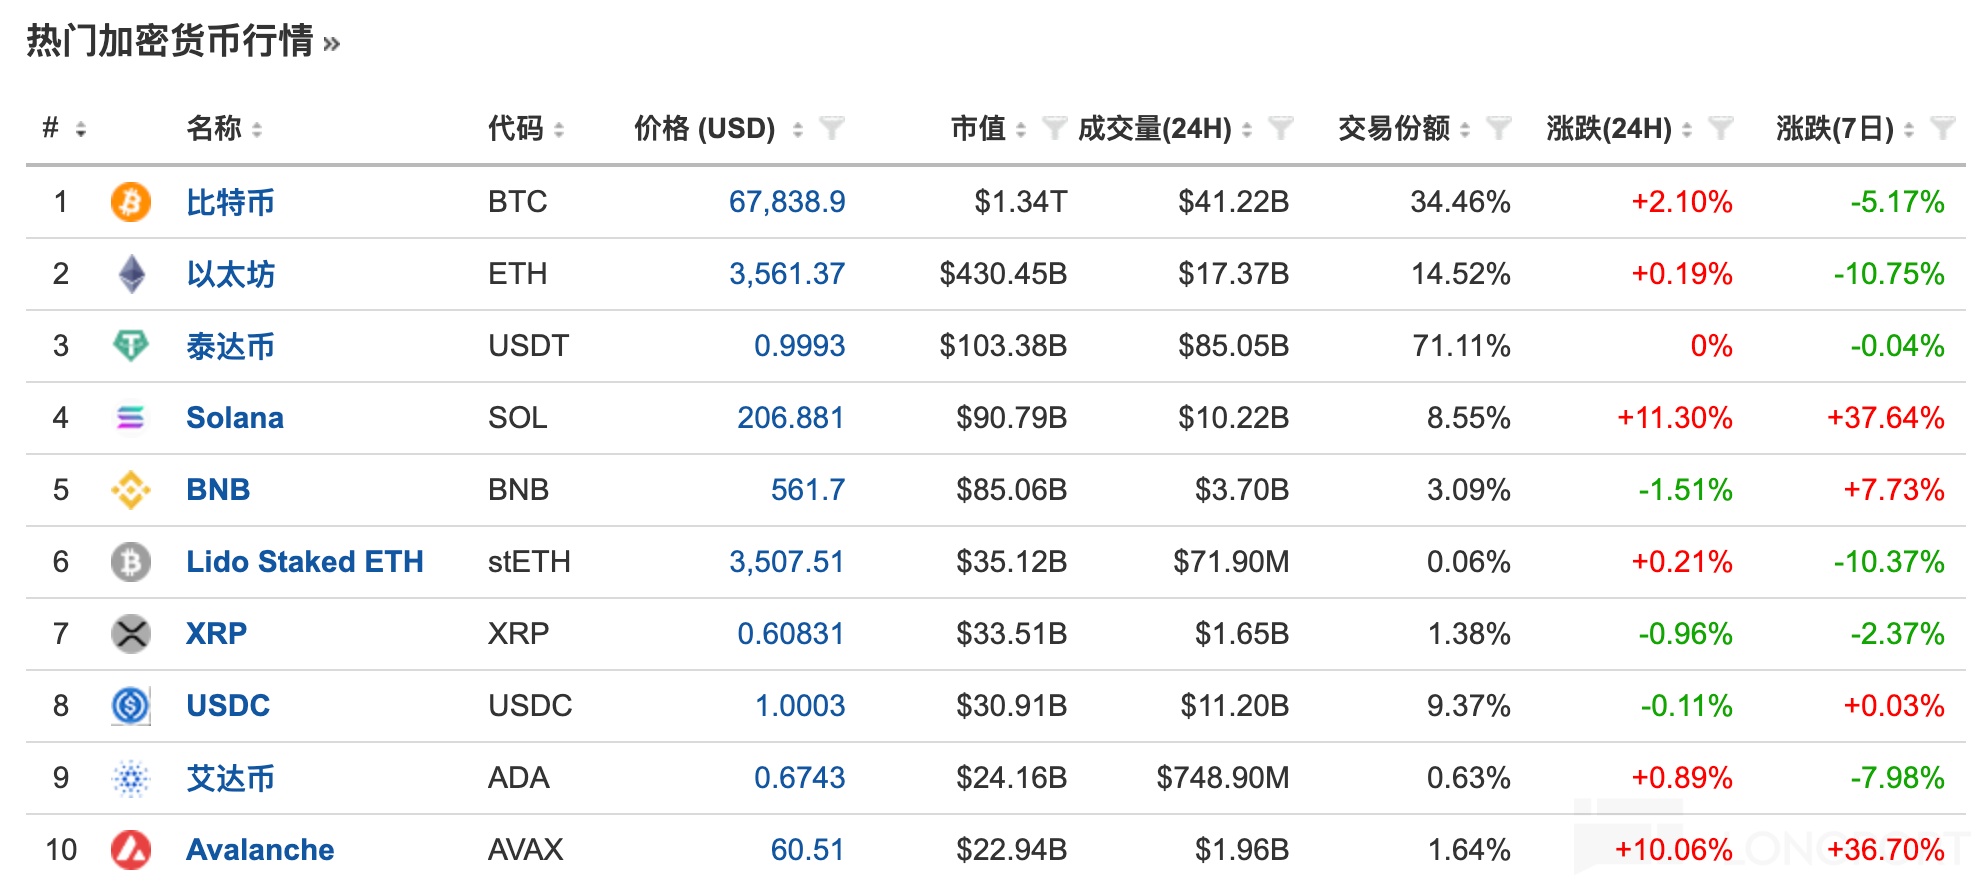This screenshot has width=1986, height=890.
Task: Click the Ethereum diamond logo icon
Action: [x=130, y=274]
